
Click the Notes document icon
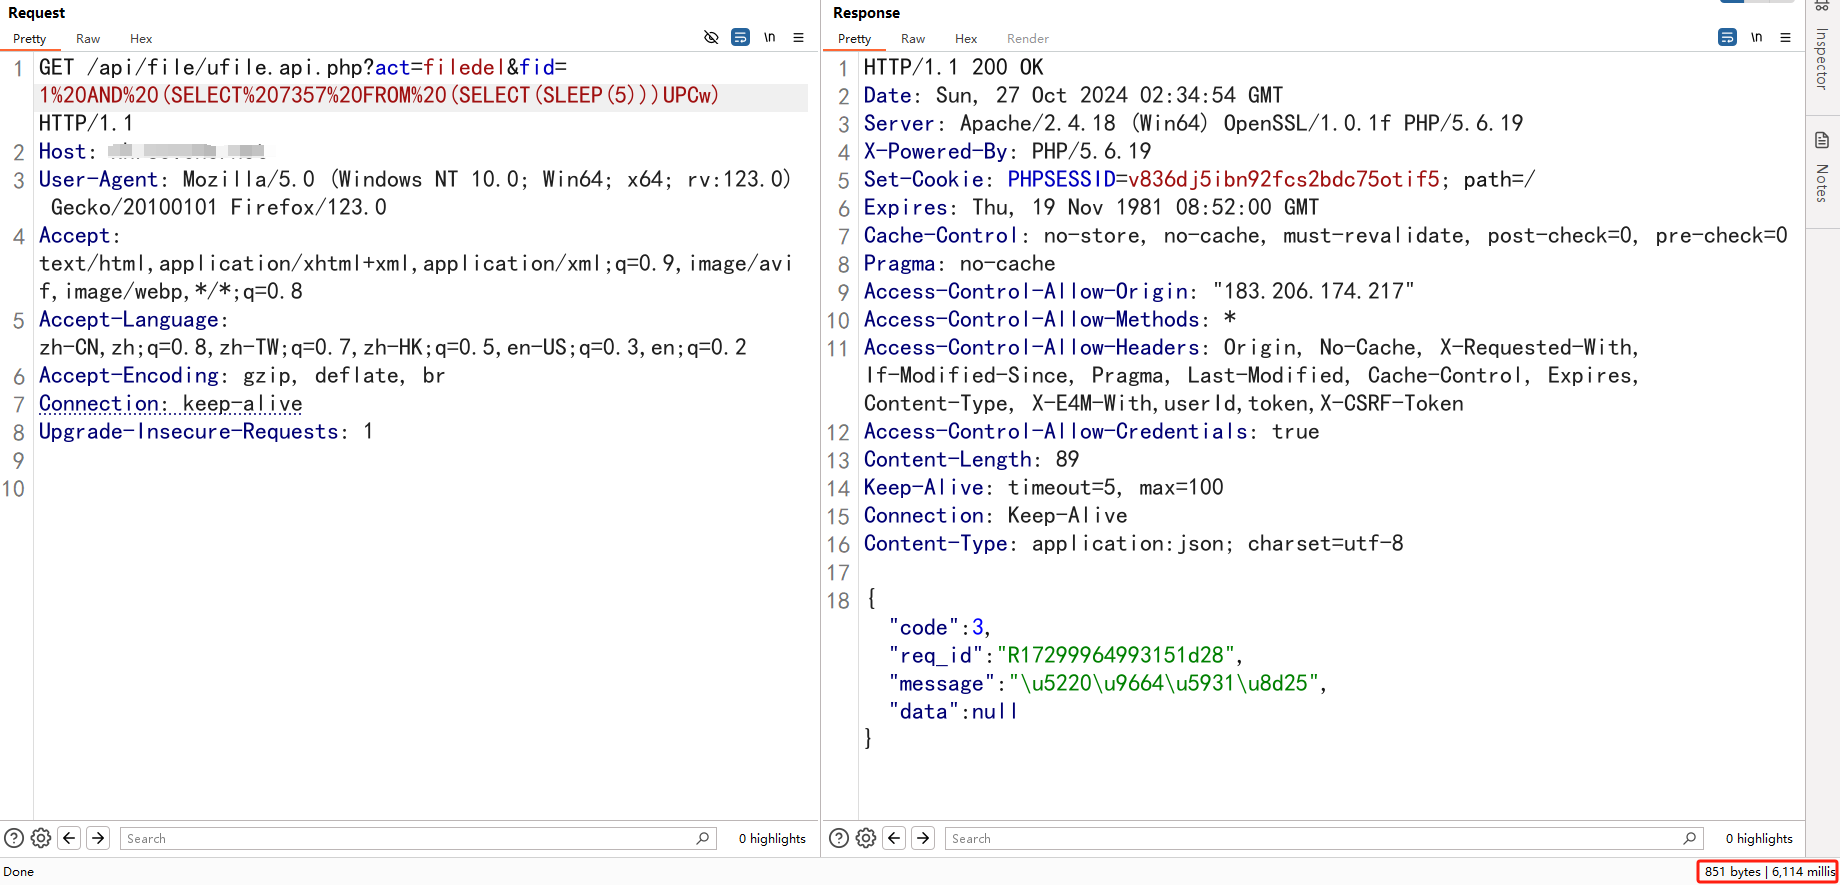pyautogui.click(x=1822, y=140)
